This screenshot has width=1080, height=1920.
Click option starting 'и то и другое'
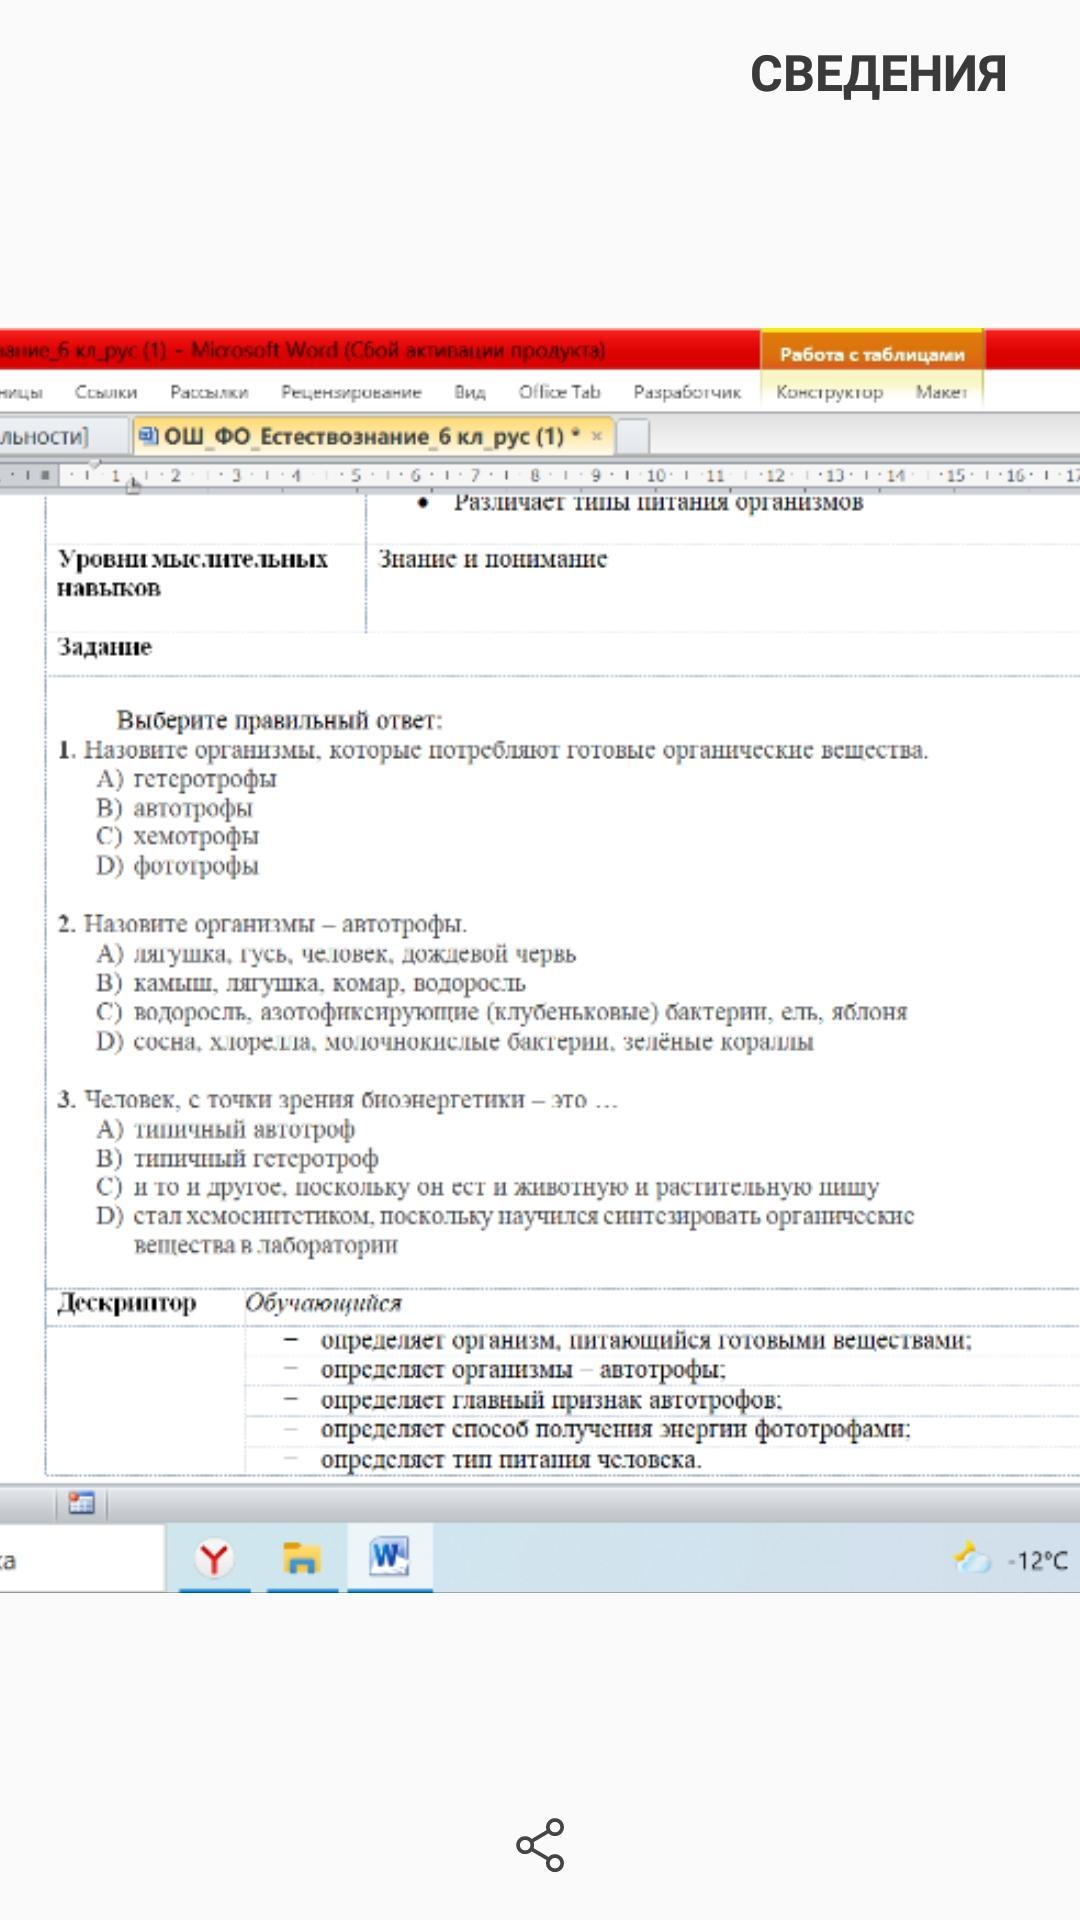pyautogui.click(x=506, y=1188)
